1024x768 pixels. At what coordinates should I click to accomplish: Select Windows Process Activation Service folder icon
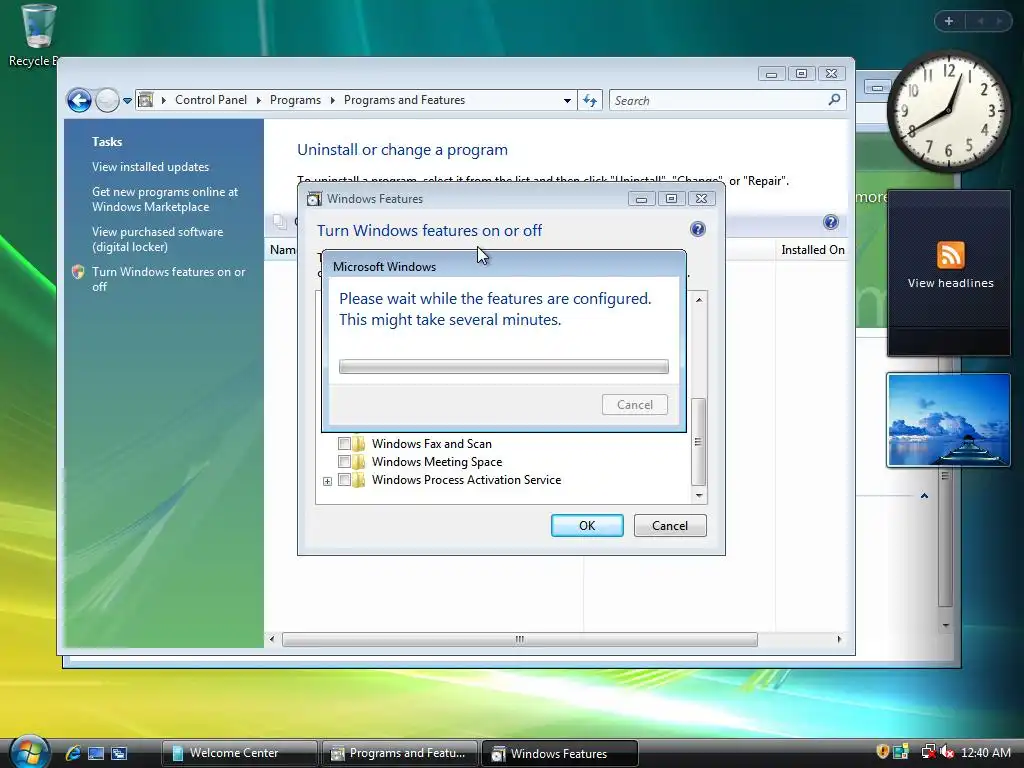359,480
